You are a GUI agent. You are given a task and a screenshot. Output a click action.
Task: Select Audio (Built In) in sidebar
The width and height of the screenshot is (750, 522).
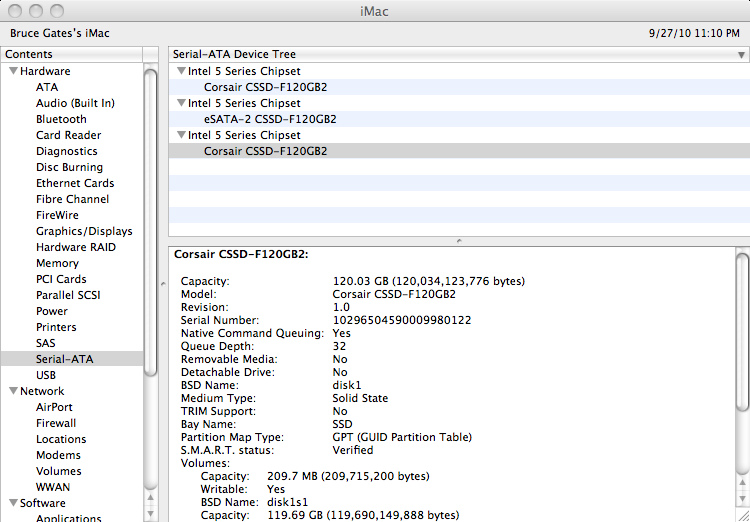point(75,103)
